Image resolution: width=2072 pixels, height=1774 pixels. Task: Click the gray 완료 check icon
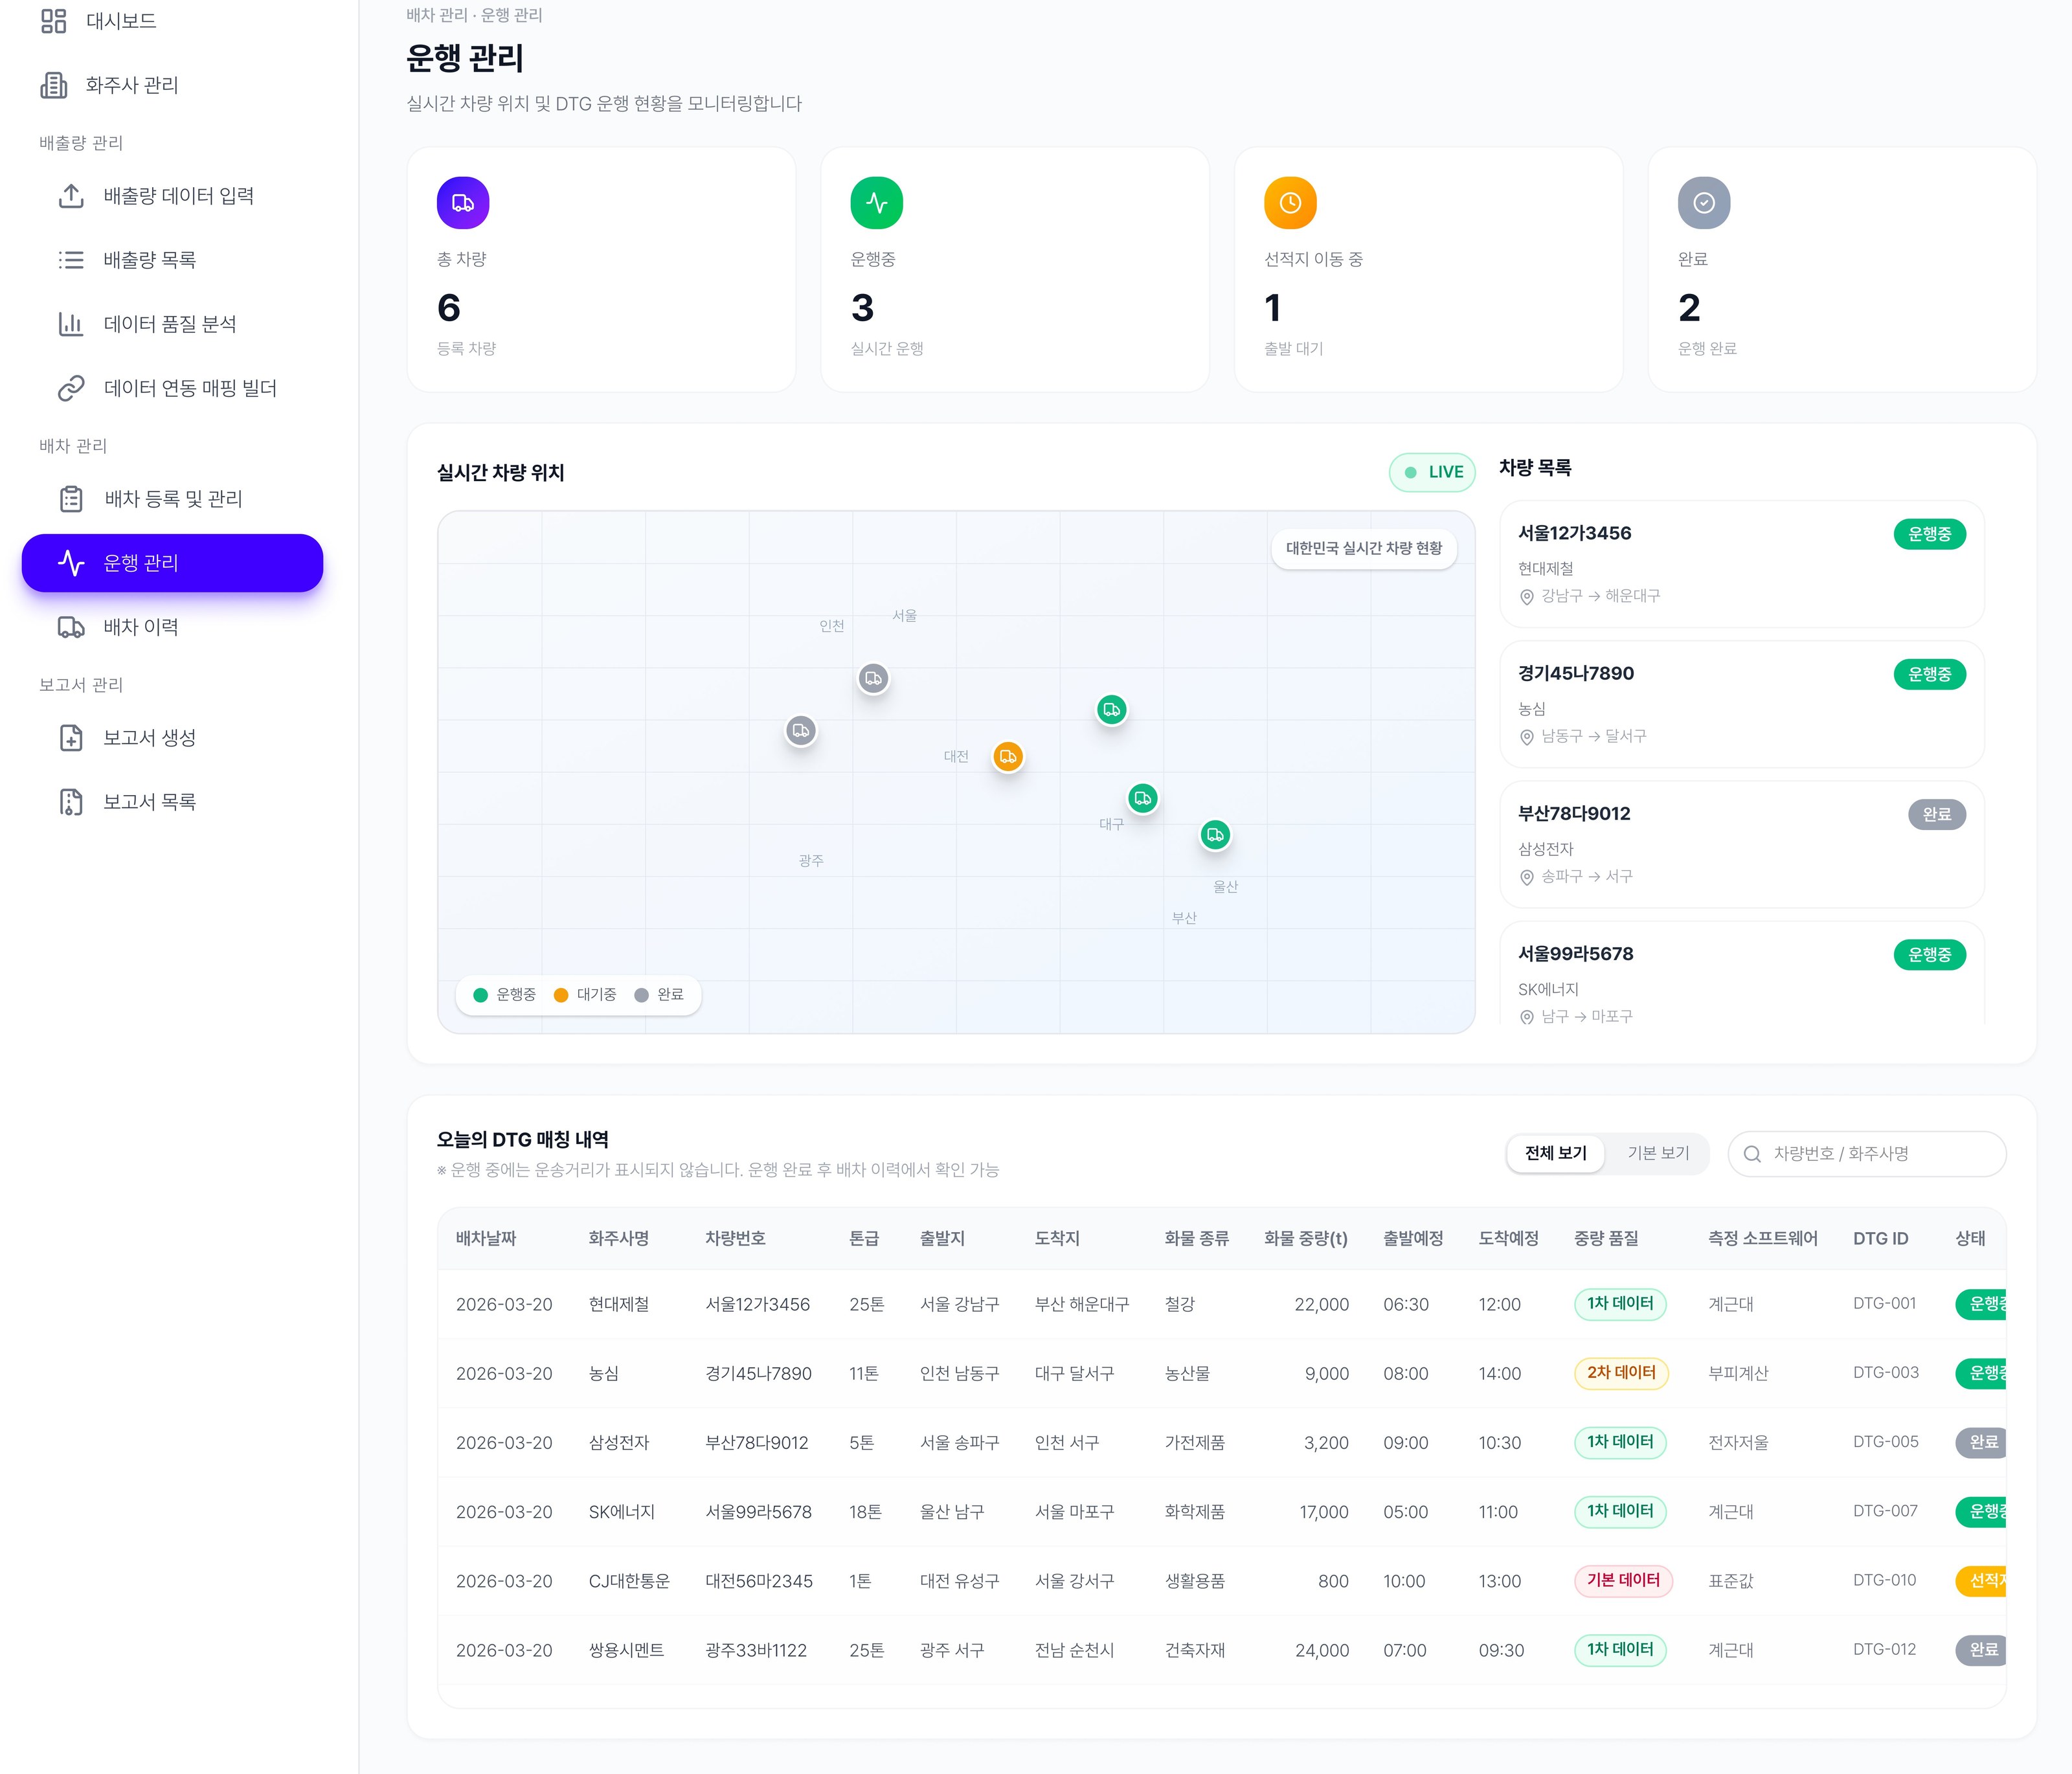click(1704, 203)
